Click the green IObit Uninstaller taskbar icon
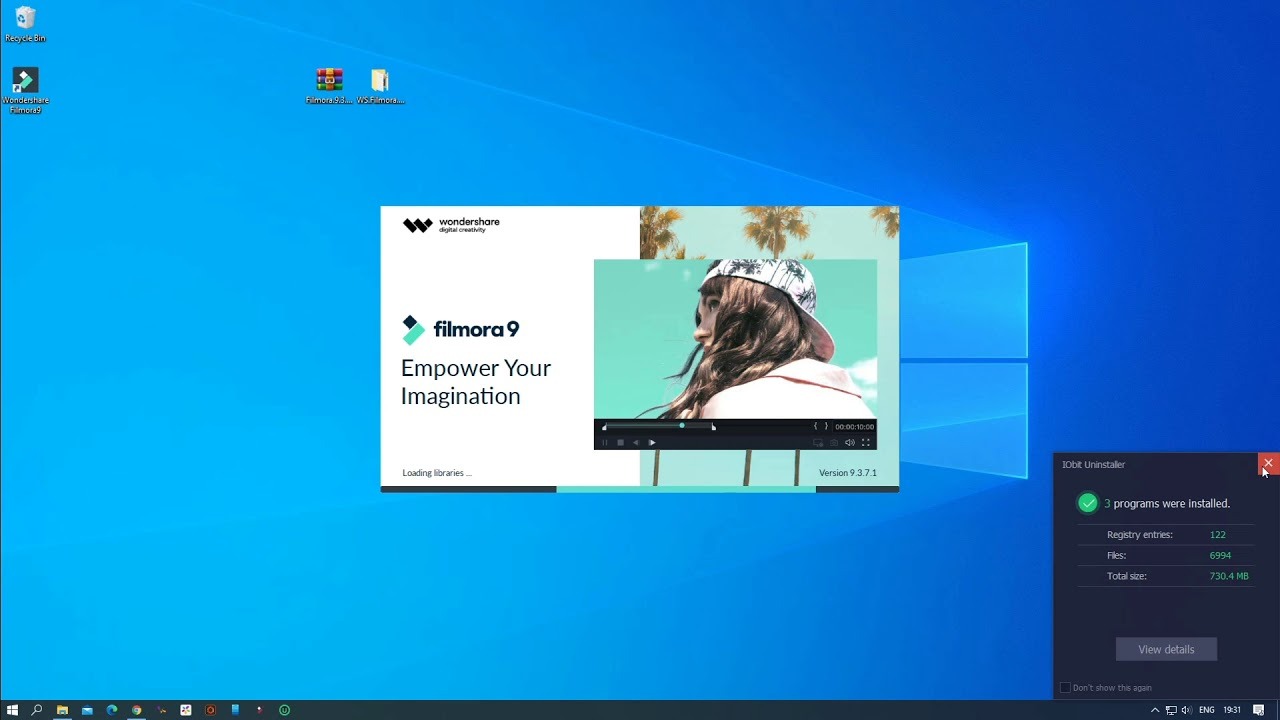 click(x=284, y=710)
